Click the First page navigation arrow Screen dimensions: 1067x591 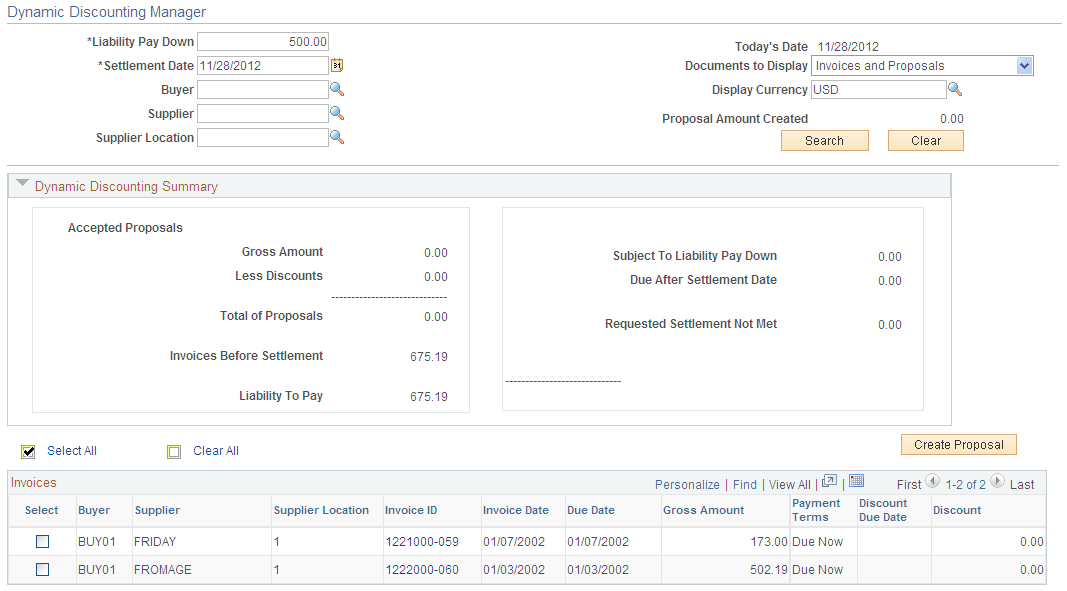pos(932,483)
